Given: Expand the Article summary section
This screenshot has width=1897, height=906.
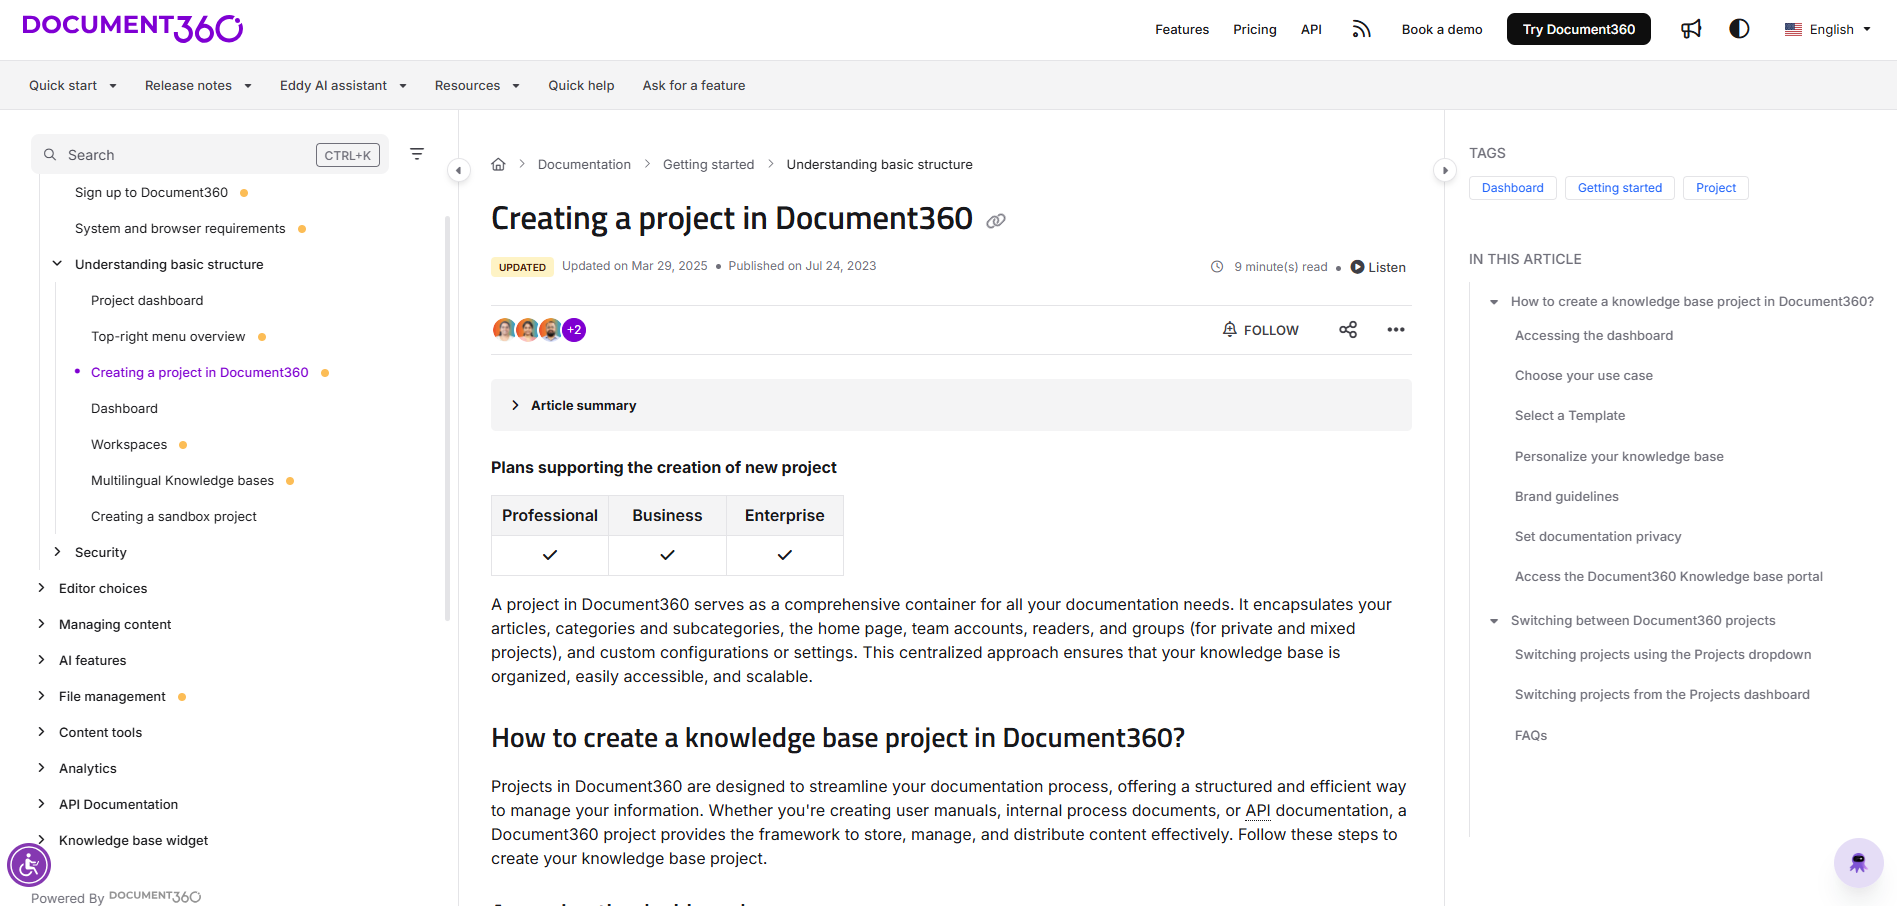Looking at the screenshot, I should [951, 405].
